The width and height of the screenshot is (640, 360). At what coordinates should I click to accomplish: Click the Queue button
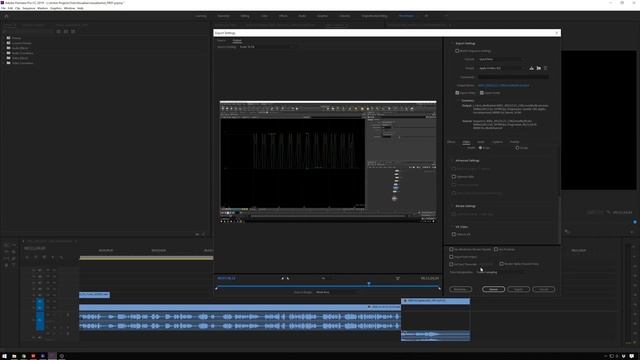tap(493, 289)
